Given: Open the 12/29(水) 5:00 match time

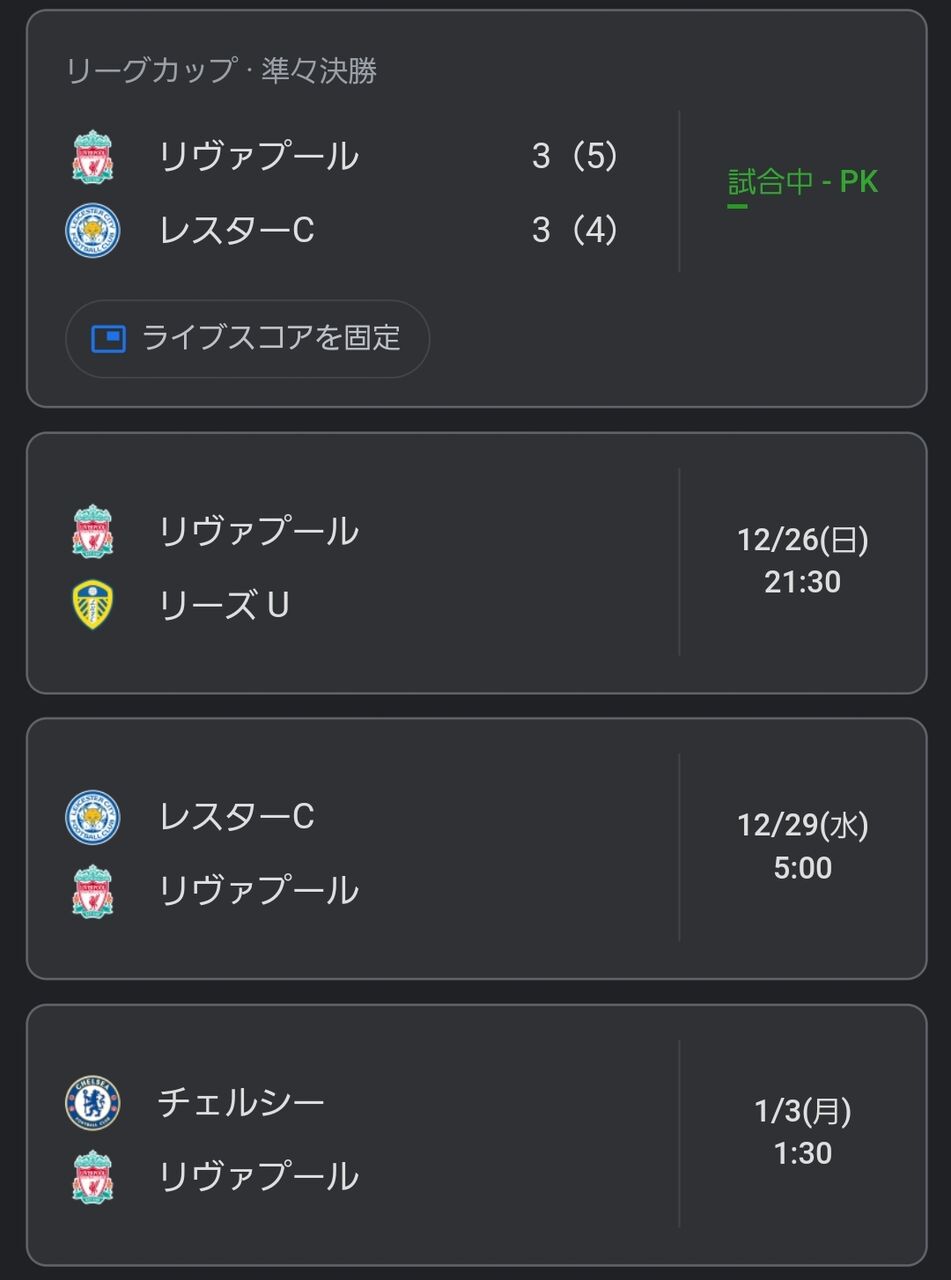Looking at the screenshot, I should tap(803, 847).
